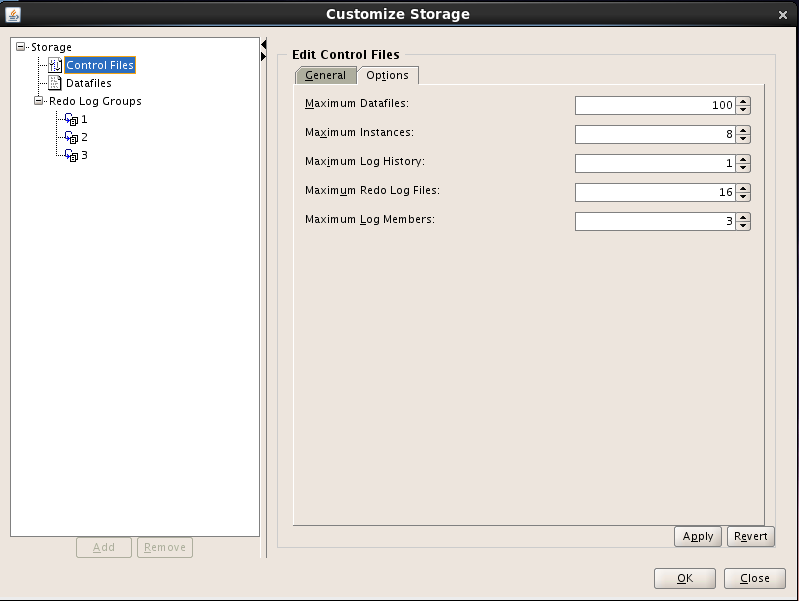Collapse the Redo Log Groups node
This screenshot has width=799, height=601.
[38, 101]
